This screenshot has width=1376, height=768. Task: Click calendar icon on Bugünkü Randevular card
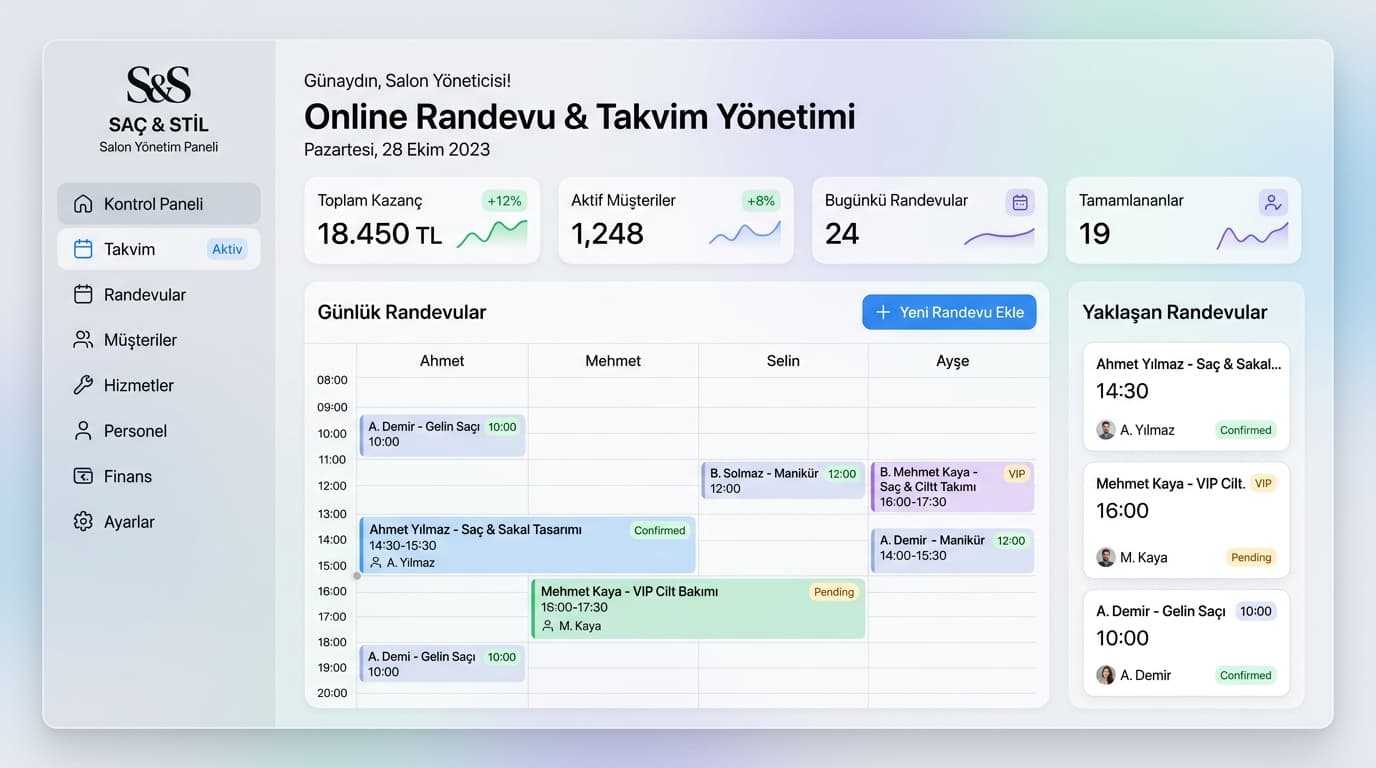click(x=1020, y=202)
